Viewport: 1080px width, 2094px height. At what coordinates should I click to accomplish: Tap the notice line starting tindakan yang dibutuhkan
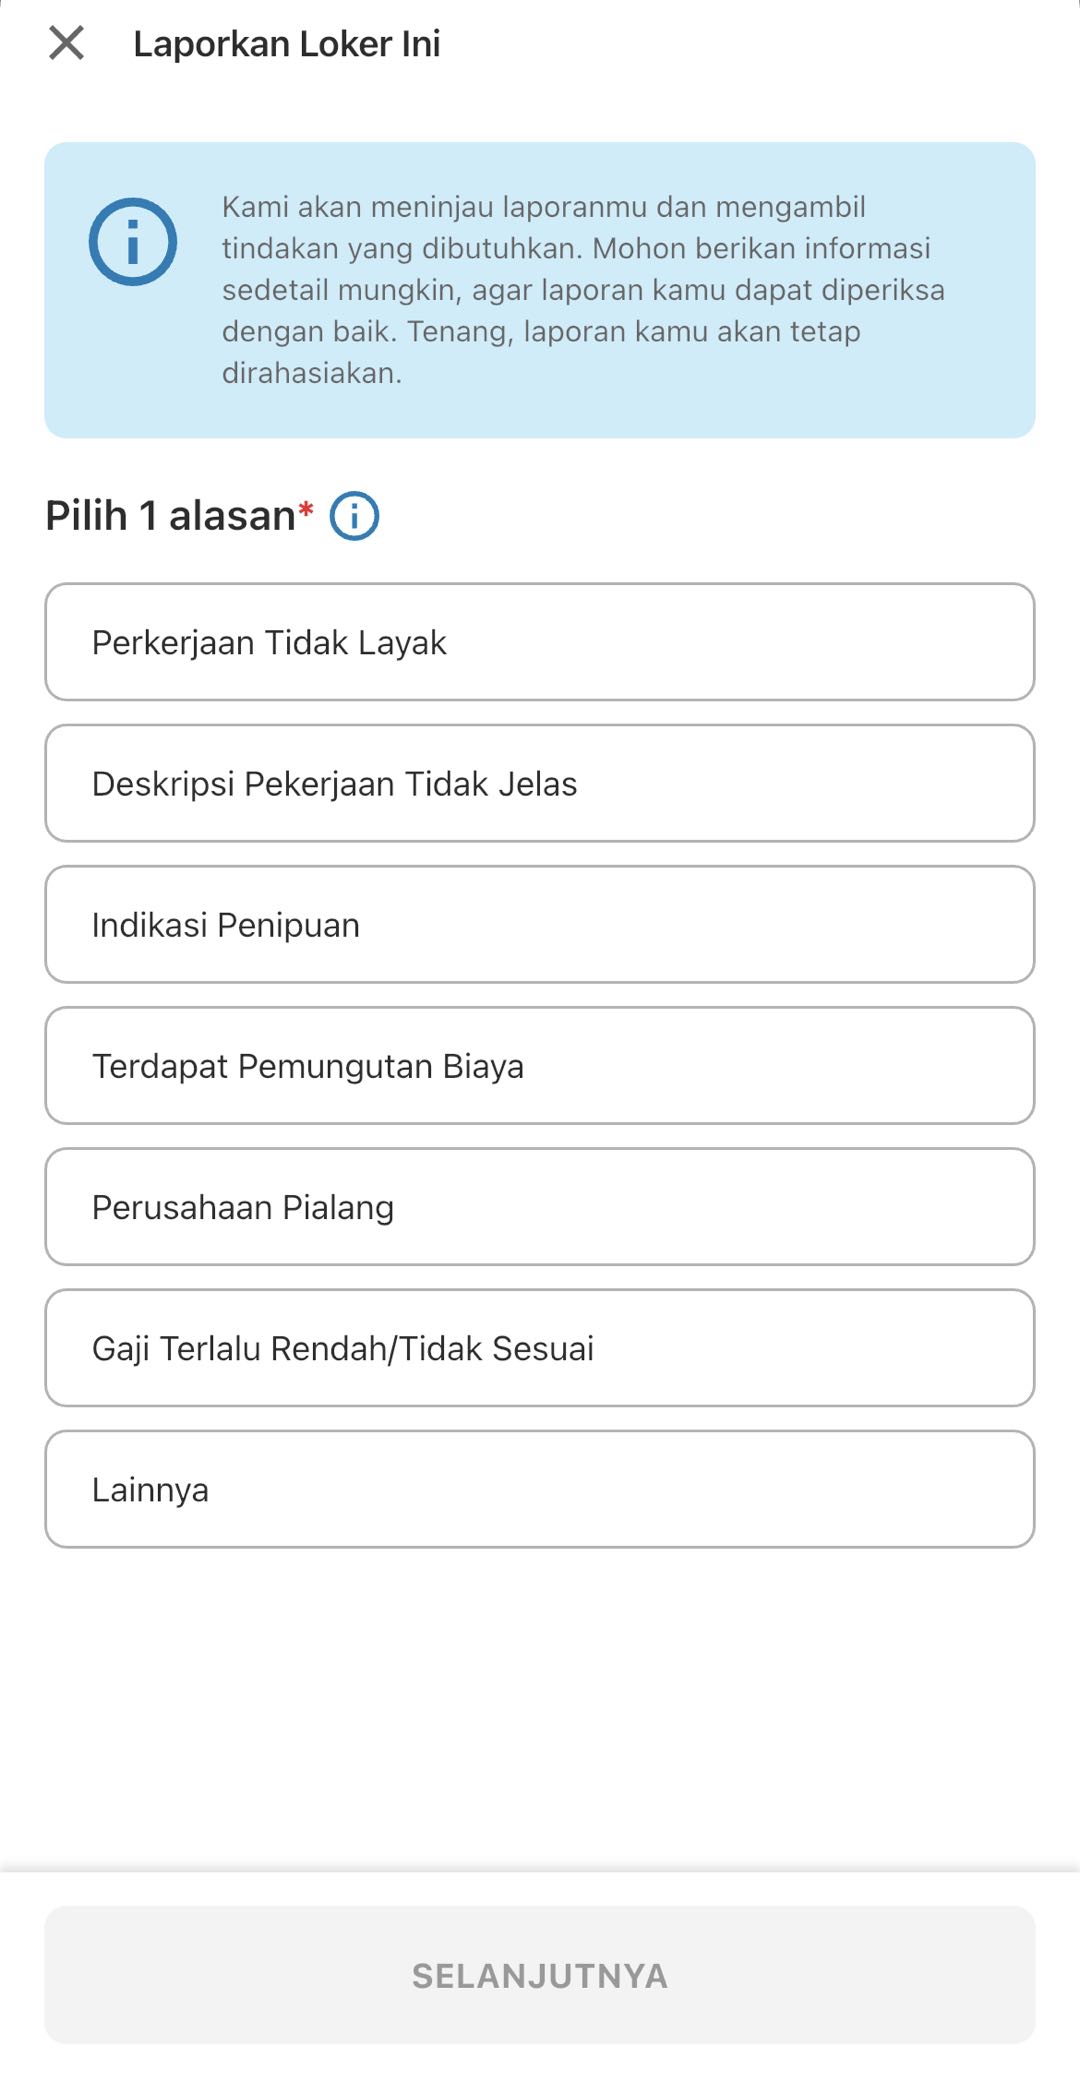pyautogui.click(x=575, y=248)
